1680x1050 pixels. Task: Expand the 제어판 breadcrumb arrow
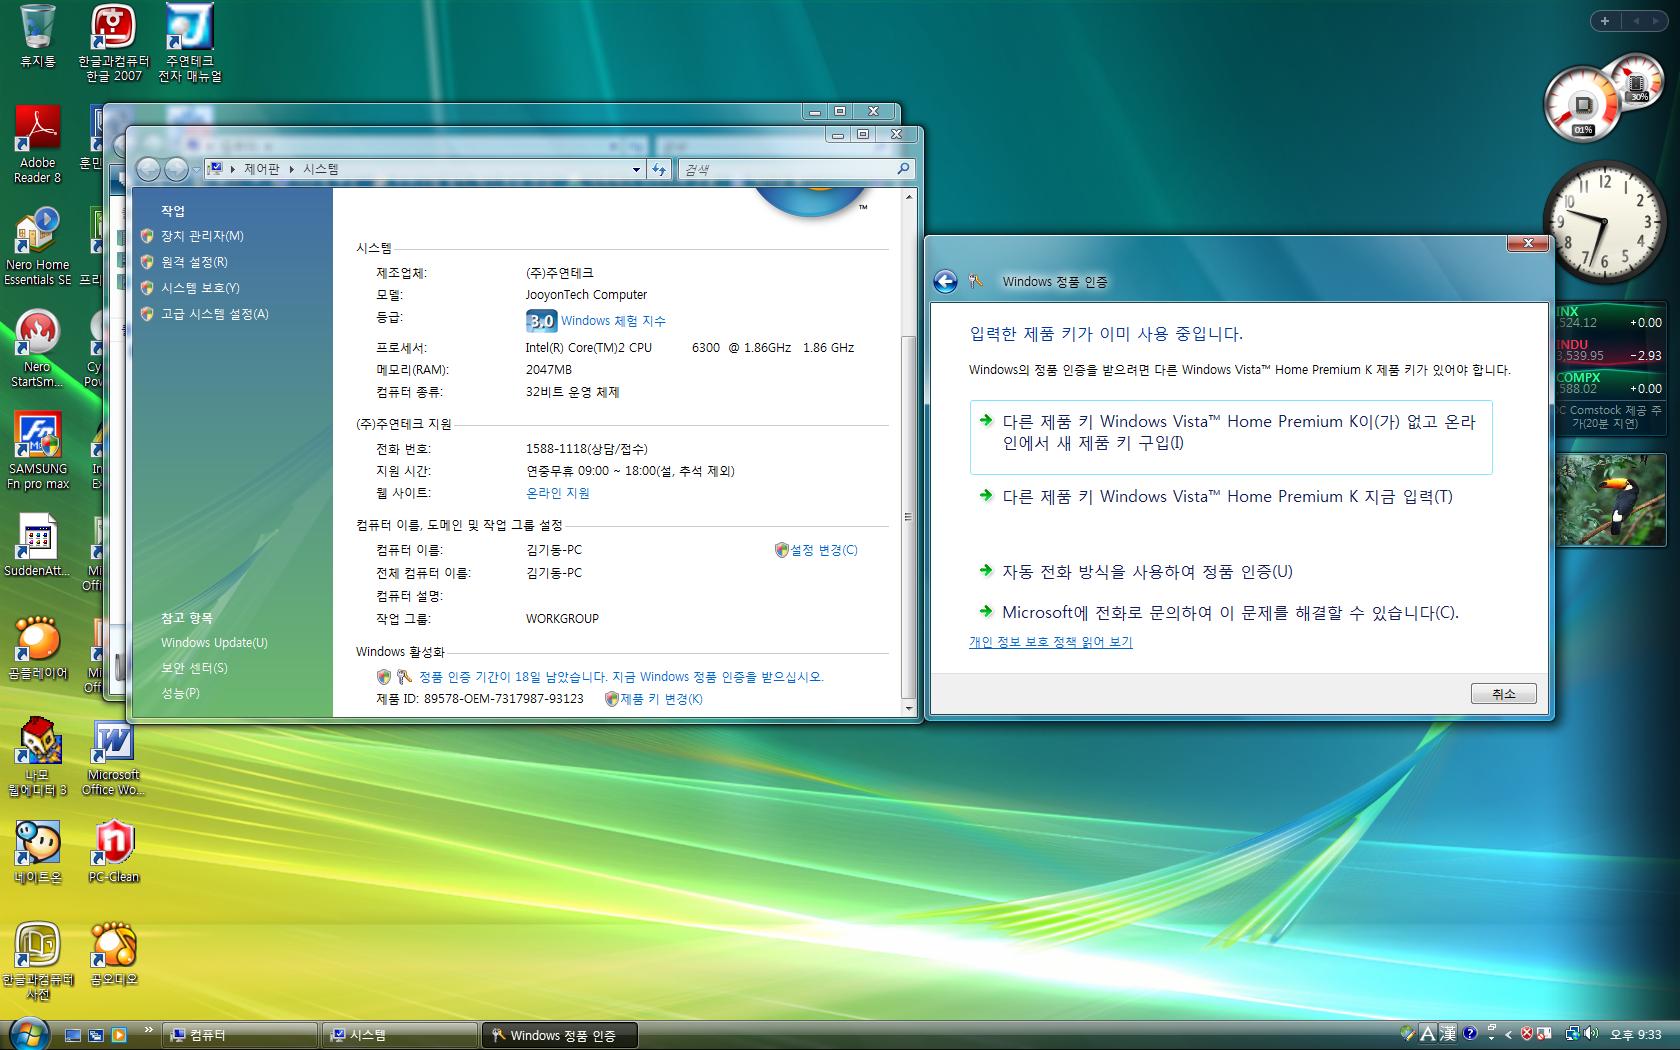coord(292,170)
